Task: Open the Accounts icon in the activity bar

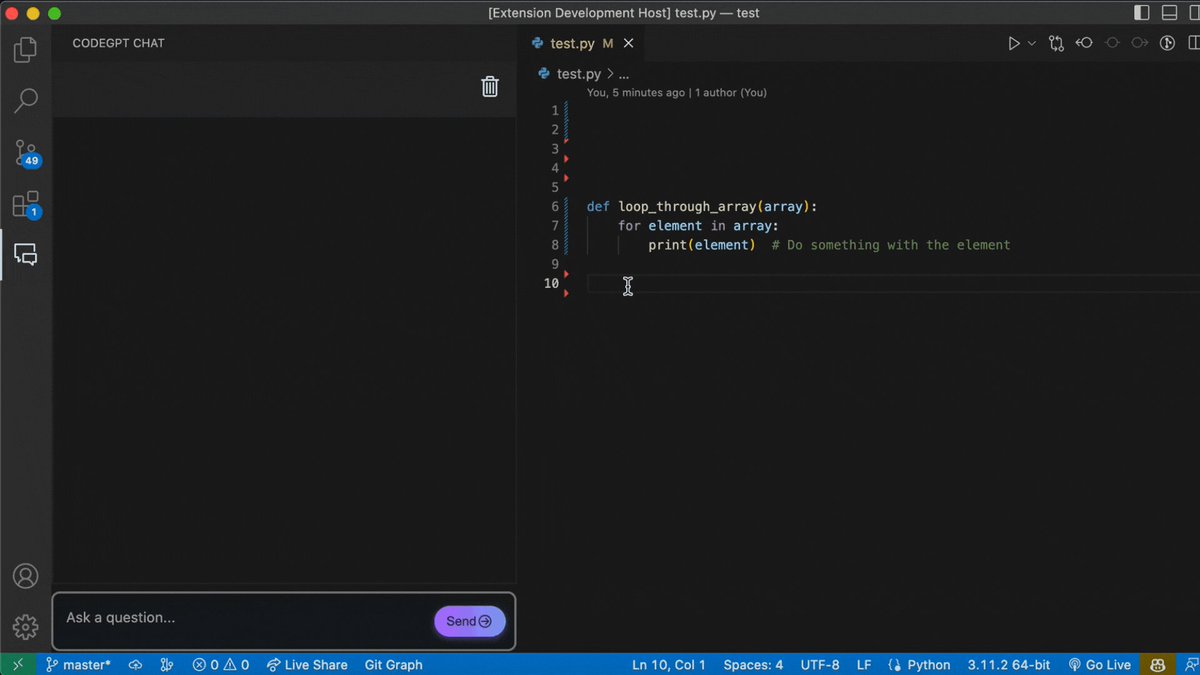Action: (26, 576)
